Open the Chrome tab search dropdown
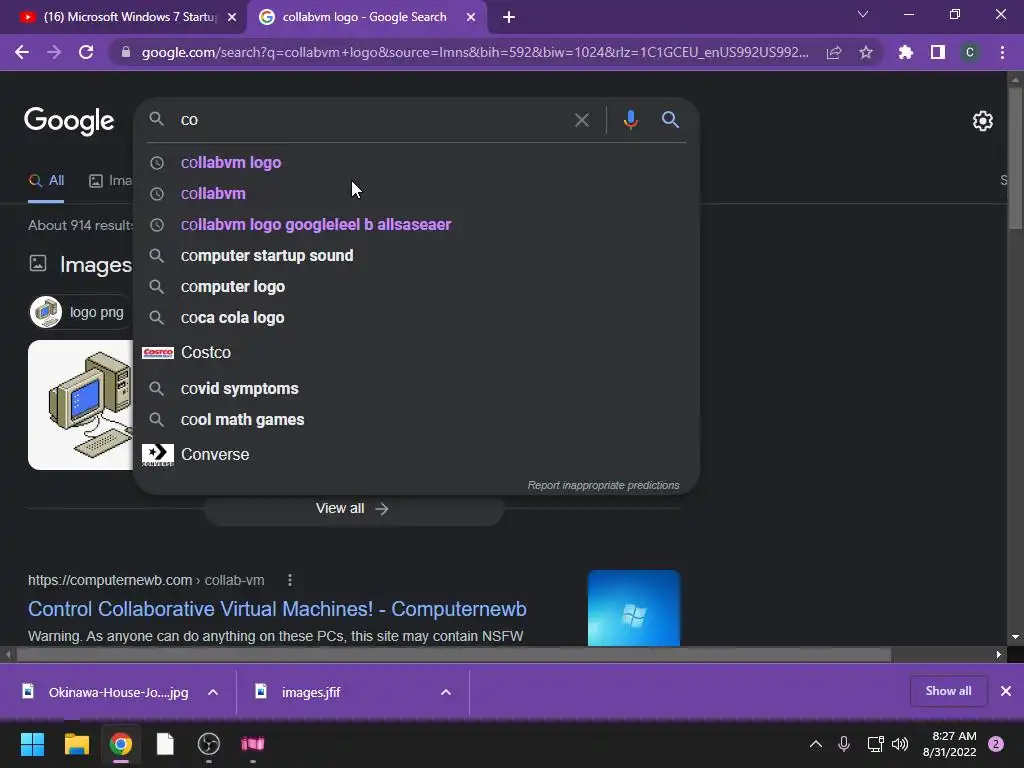This screenshot has height=768, width=1024. pos(863,14)
